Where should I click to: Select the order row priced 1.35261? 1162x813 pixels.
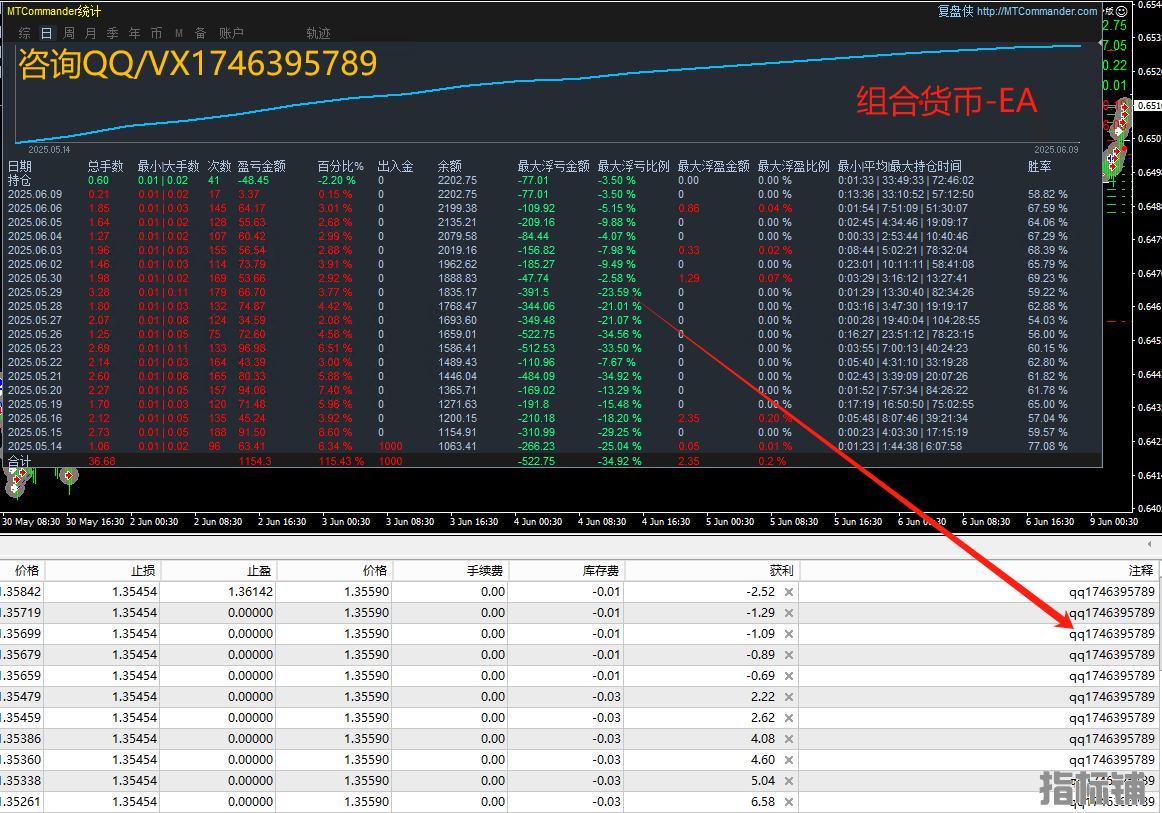tap(581, 802)
